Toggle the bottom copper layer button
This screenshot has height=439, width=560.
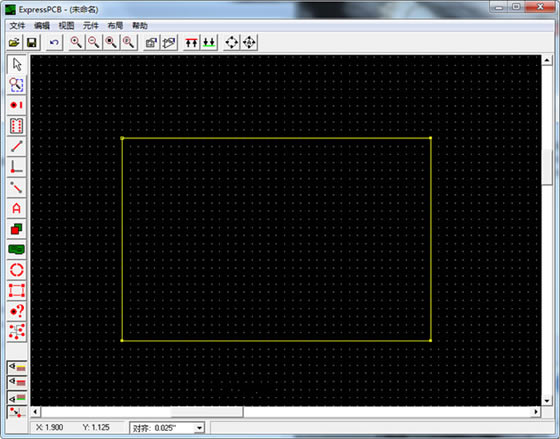pos(17,398)
